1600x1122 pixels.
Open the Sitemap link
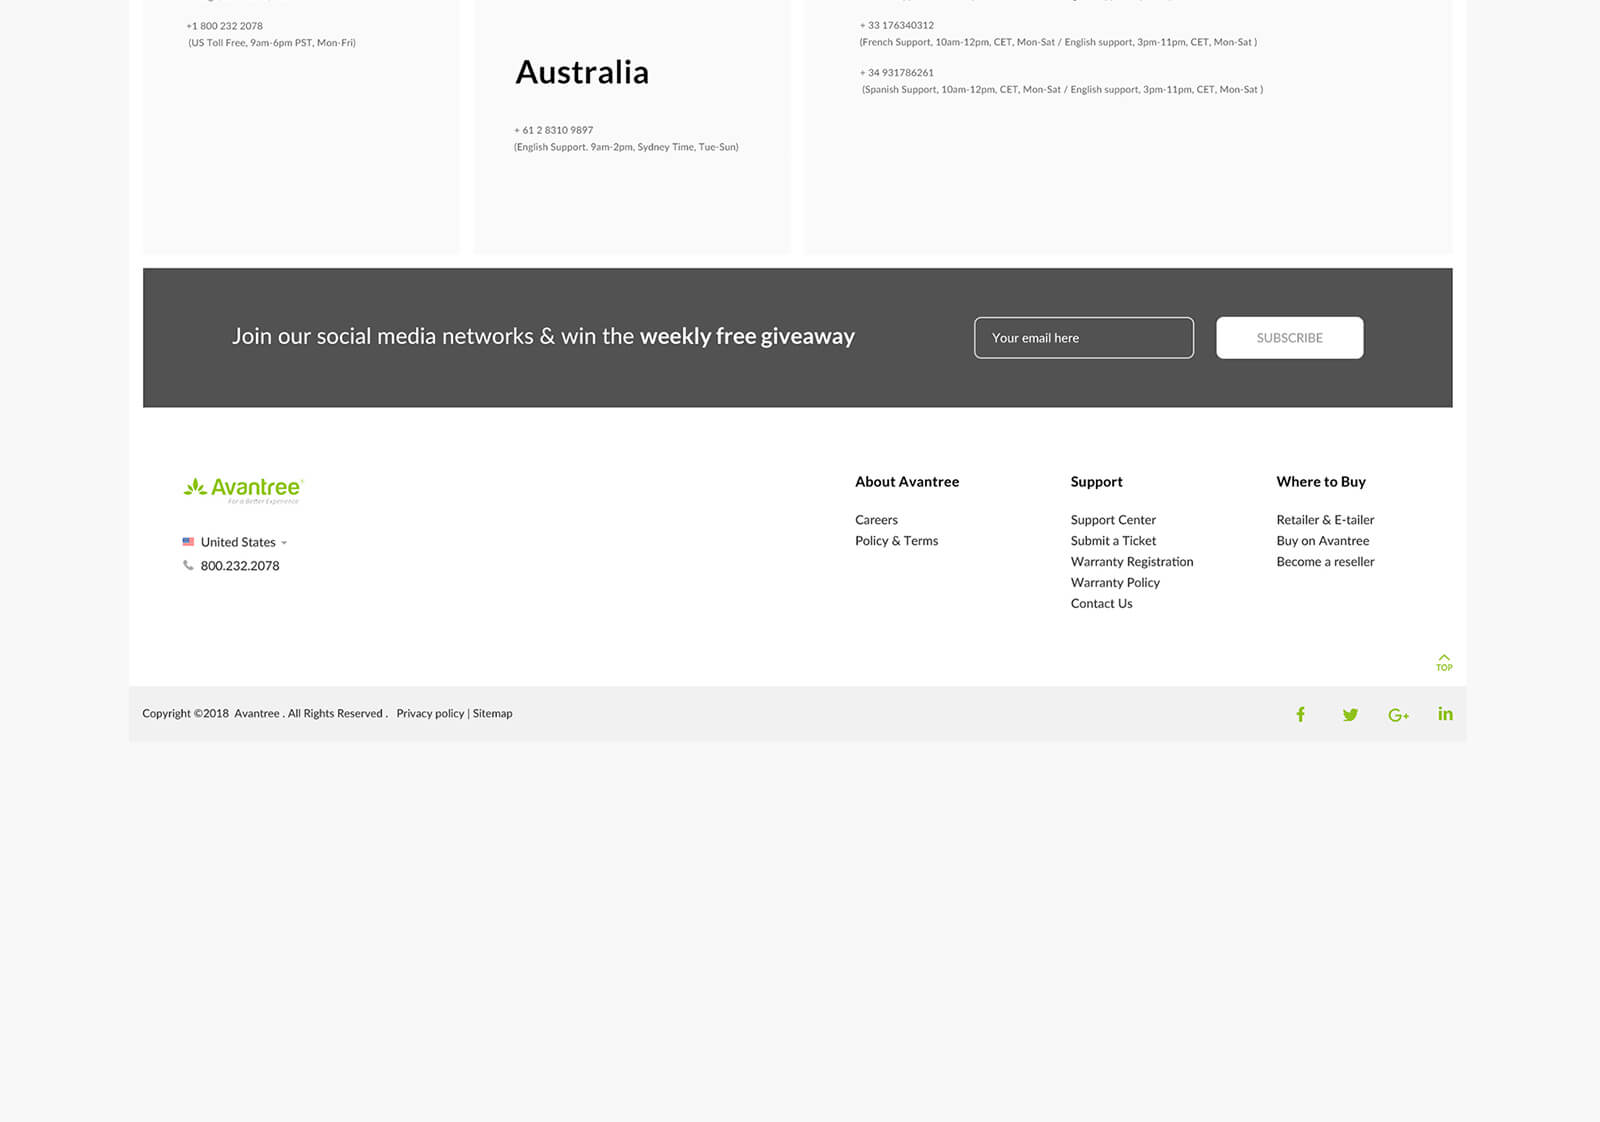tap(492, 714)
